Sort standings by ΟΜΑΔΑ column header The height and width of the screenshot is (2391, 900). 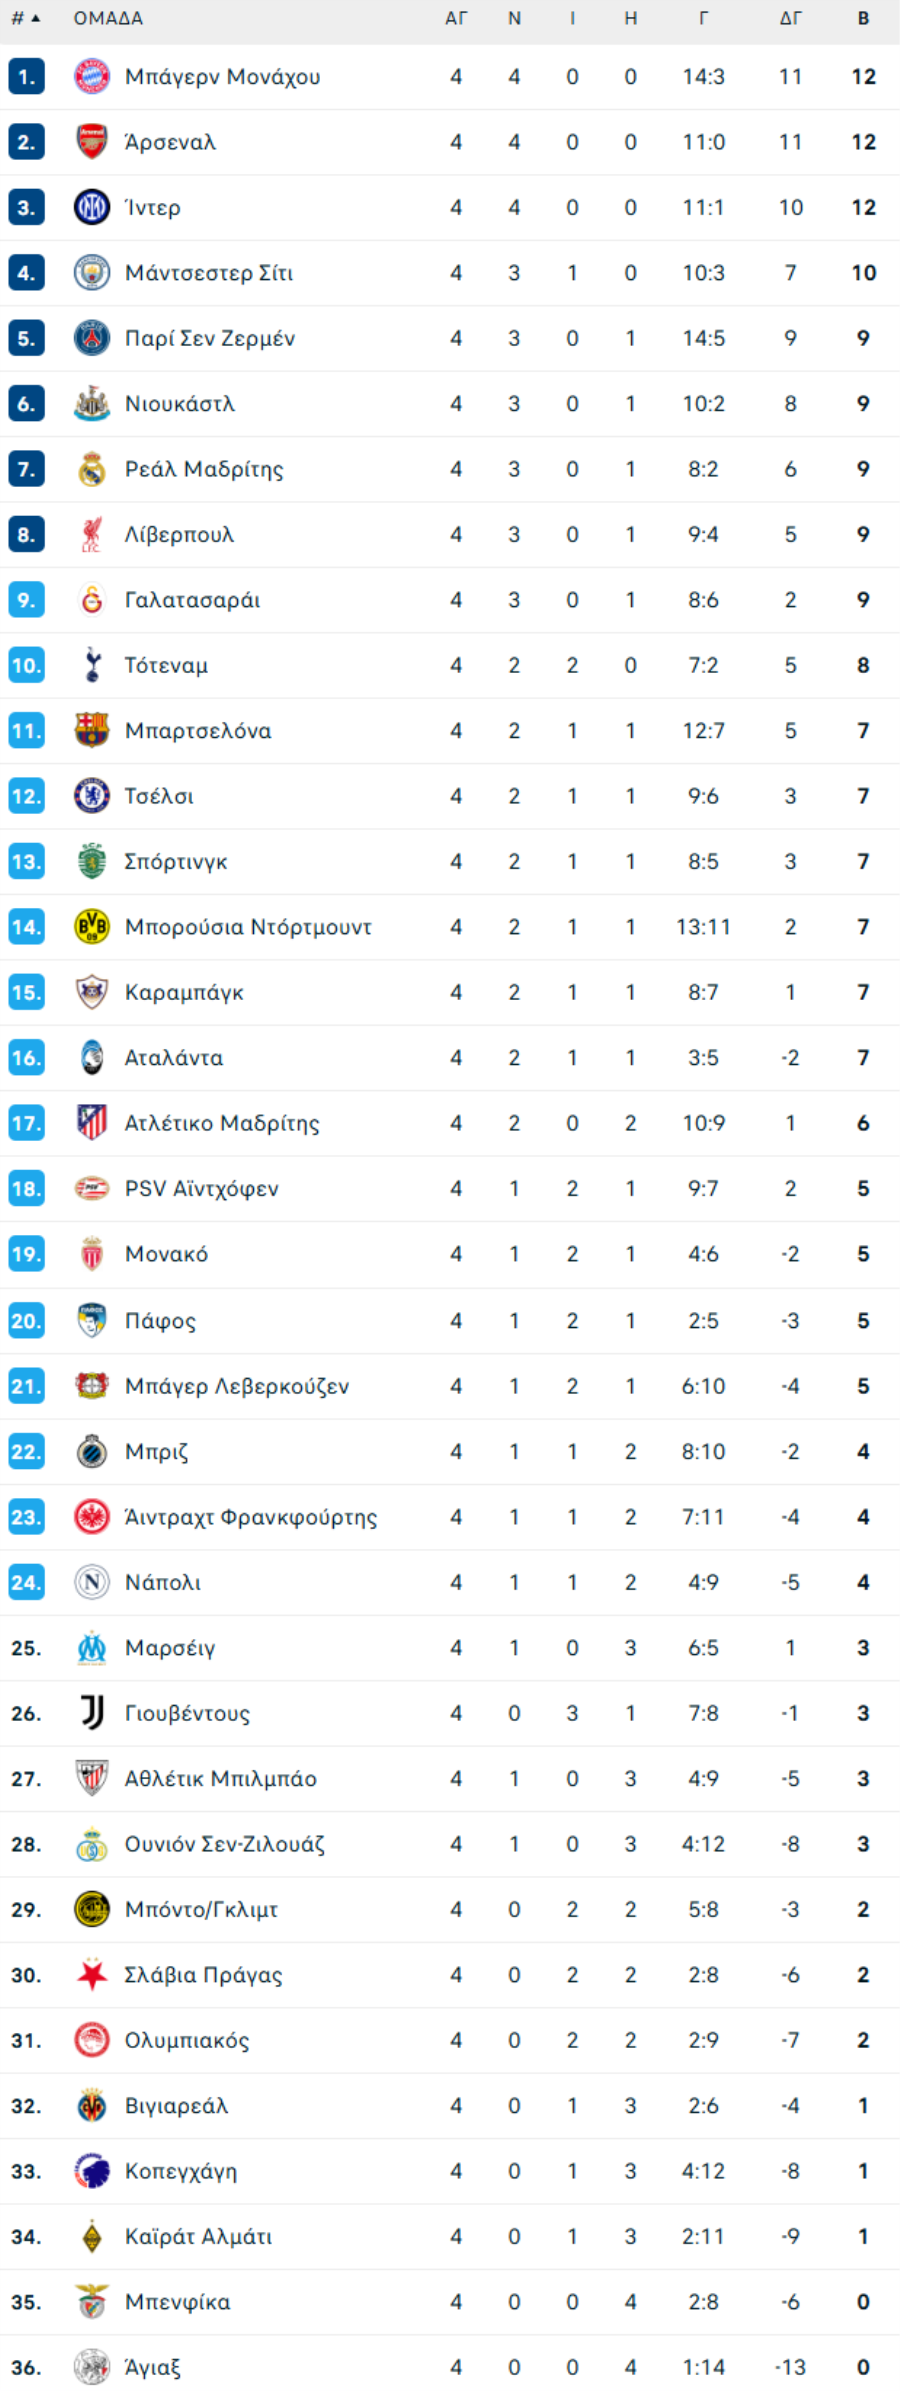point(108,18)
